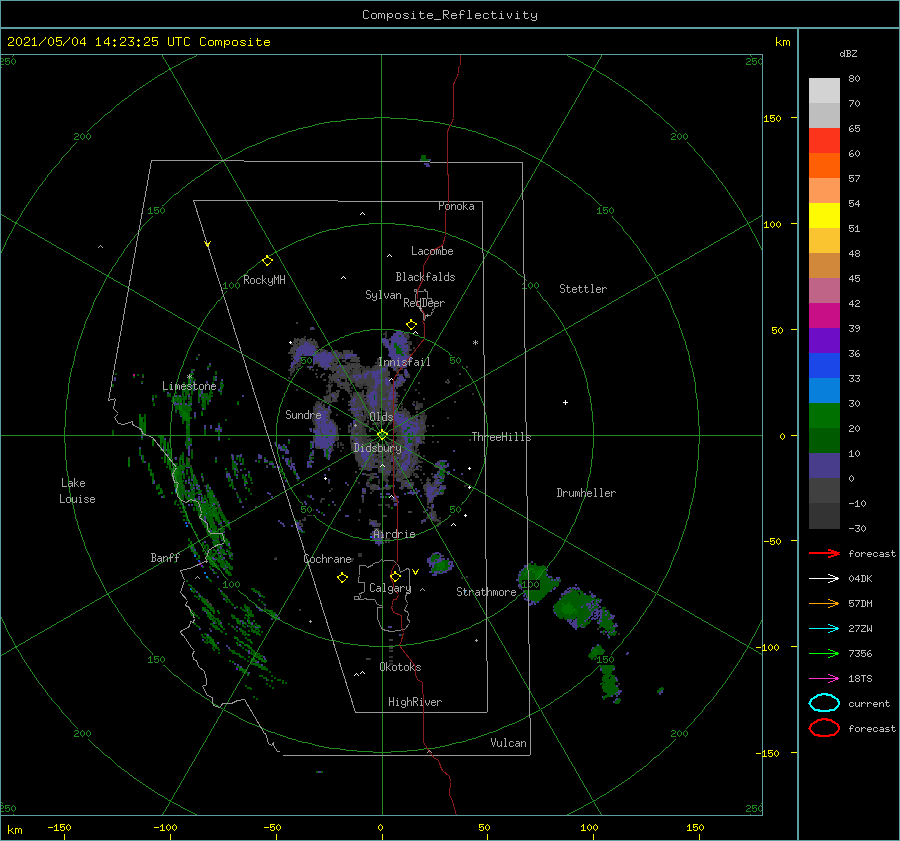Viewport: 900px width, 841px height.
Task: Click the Strathmore city label
Action: point(486,592)
